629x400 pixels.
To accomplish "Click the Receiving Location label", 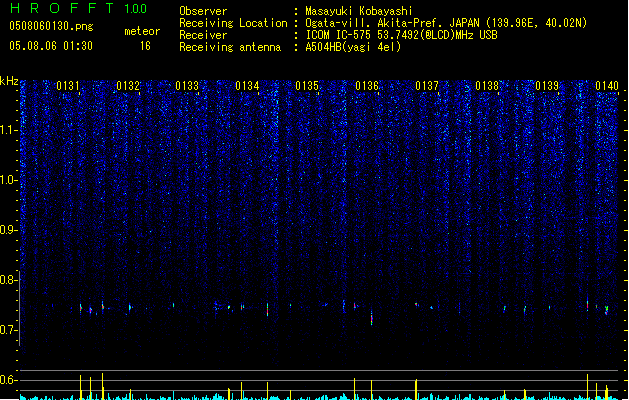I will [x=233, y=23].
